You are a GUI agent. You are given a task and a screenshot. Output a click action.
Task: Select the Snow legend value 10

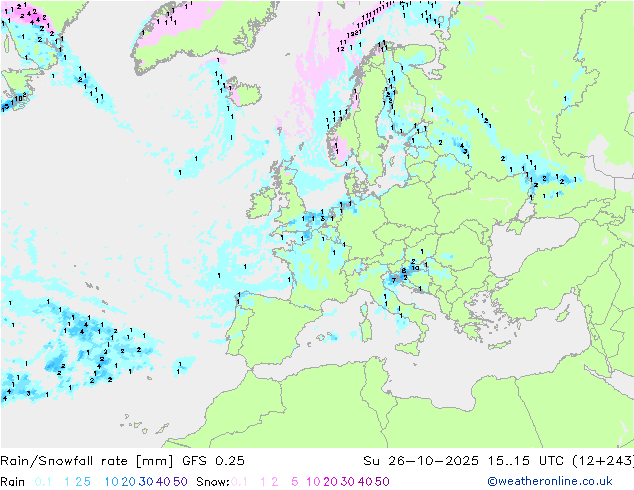[313, 482]
